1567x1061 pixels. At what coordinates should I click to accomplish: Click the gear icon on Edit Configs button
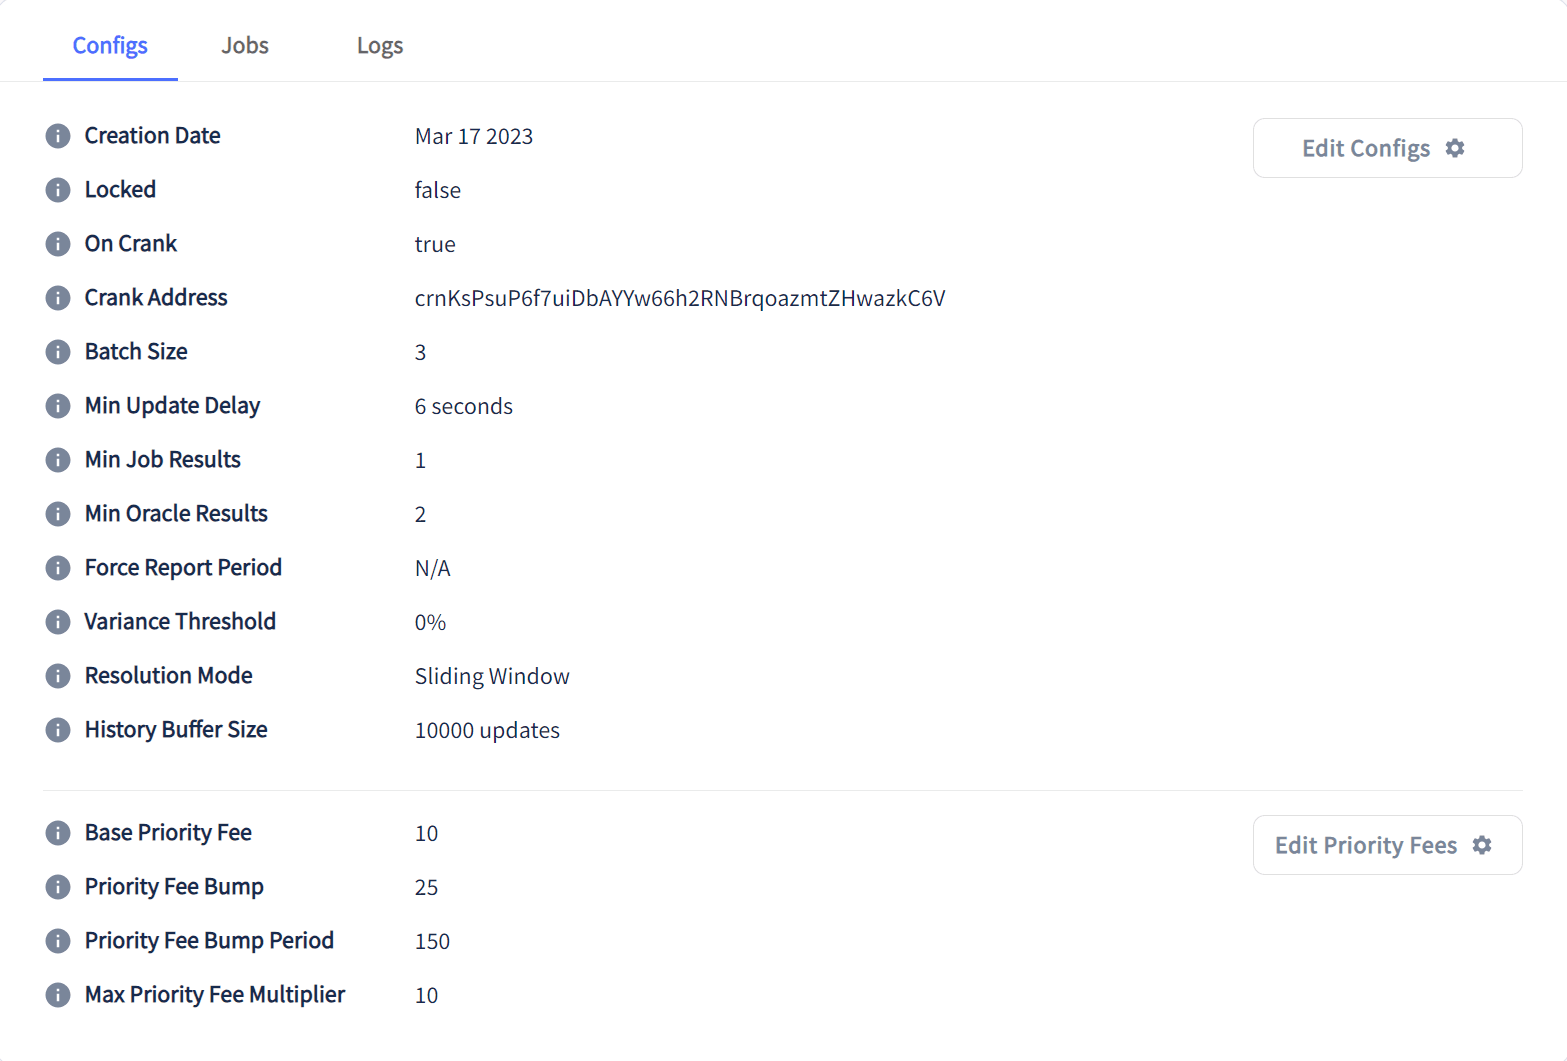click(1456, 147)
